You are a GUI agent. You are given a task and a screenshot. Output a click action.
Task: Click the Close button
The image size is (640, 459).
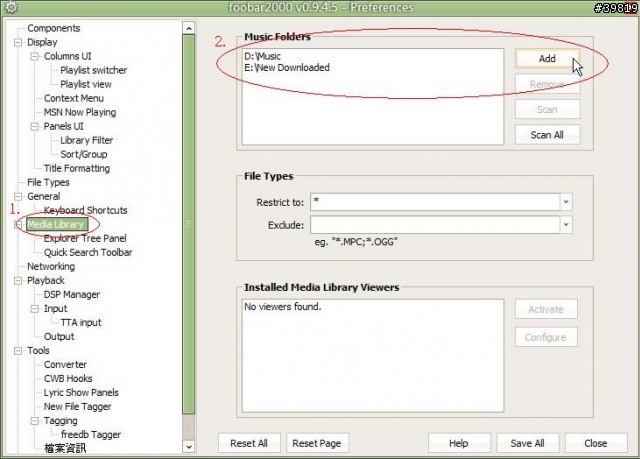point(596,443)
